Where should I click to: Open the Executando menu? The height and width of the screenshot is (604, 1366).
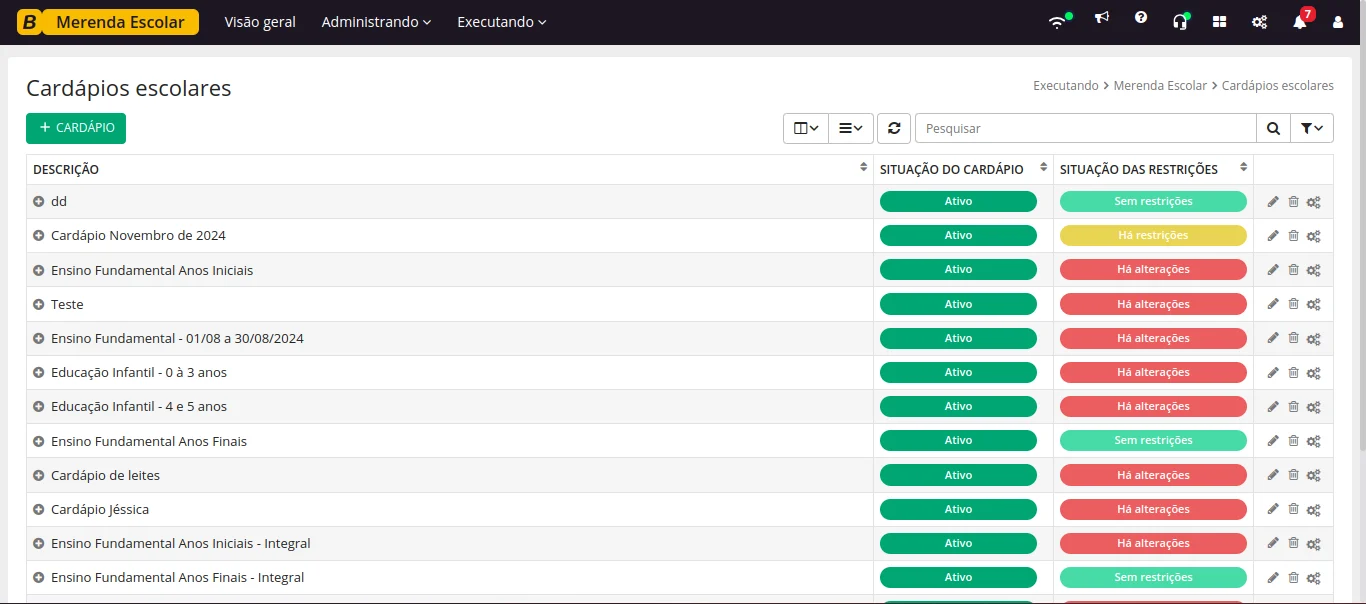pyautogui.click(x=502, y=22)
